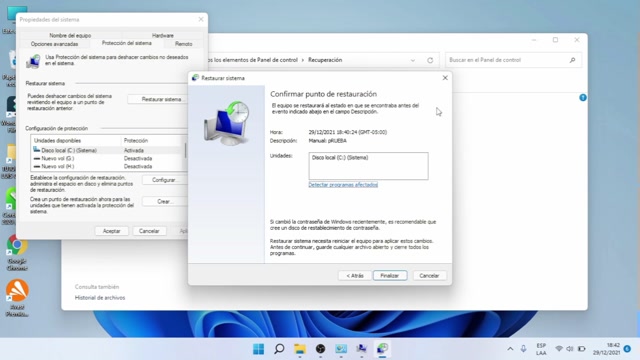This screenshot has width=640, height=360.
Task: Open the Control Panel taskbar icon
Action: point(341,349)
